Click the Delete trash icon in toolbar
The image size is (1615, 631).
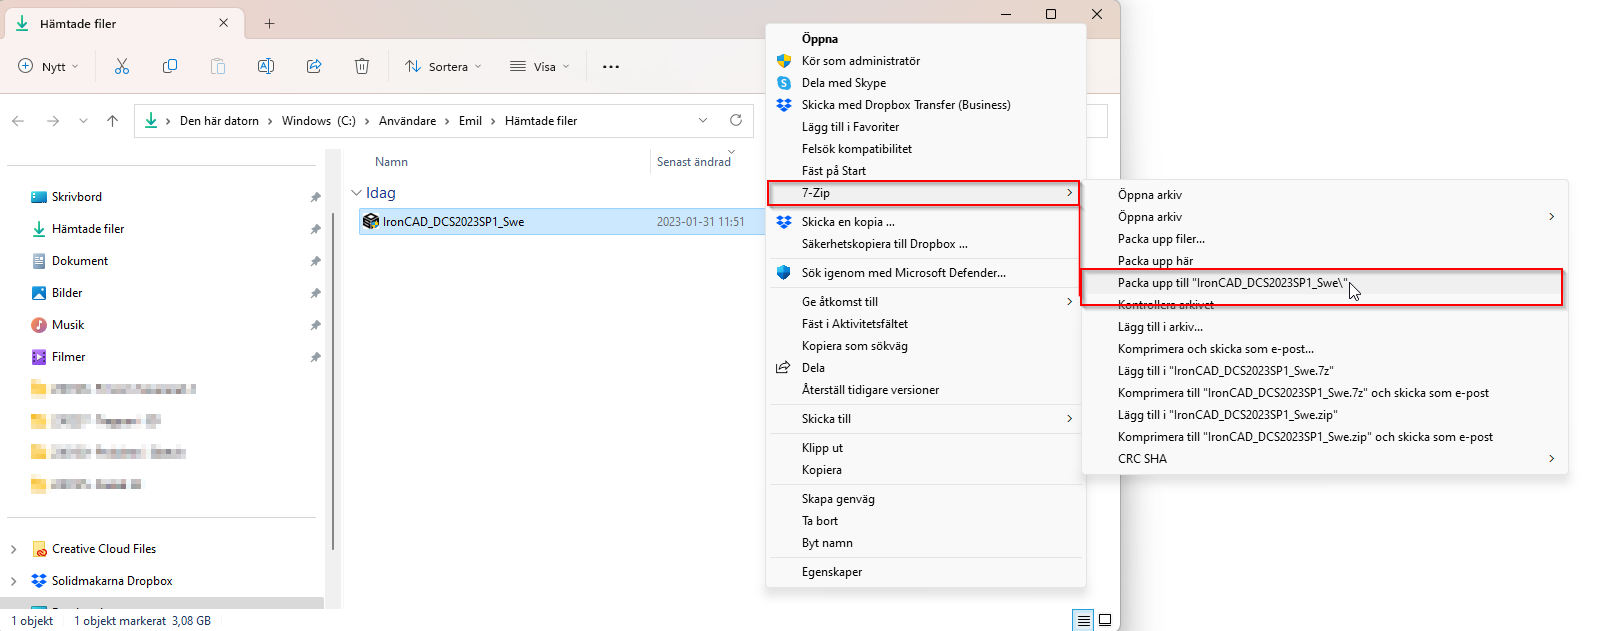coord(362,66)
